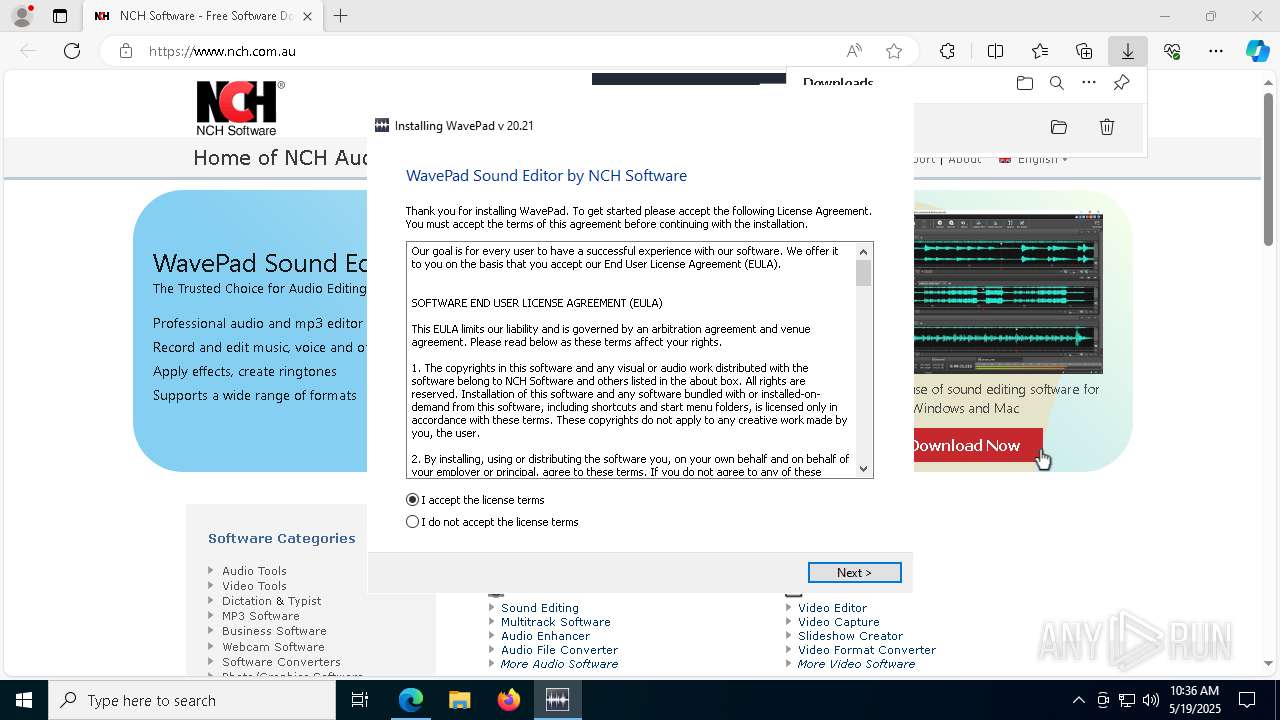Open tab actions menu icon

pyautogui.click(x=60, y=16)
